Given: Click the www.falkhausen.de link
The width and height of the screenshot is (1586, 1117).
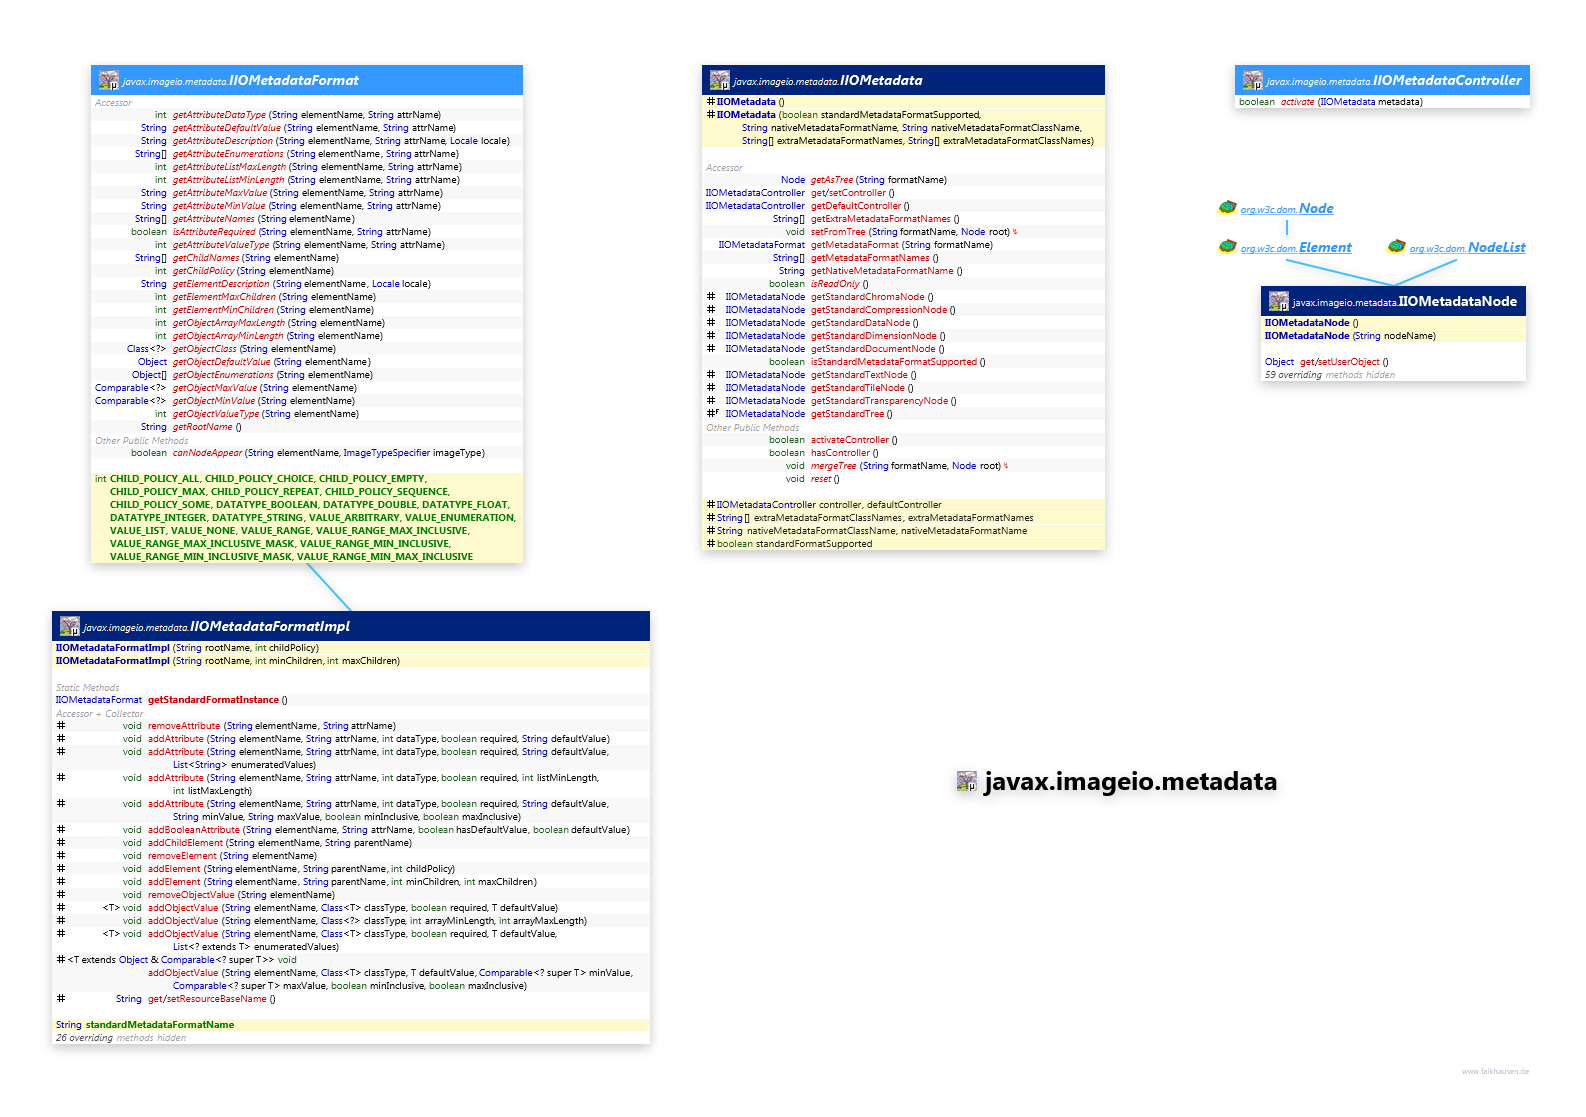Looking at the screenshot, I should click(x=1495, y=1071).
